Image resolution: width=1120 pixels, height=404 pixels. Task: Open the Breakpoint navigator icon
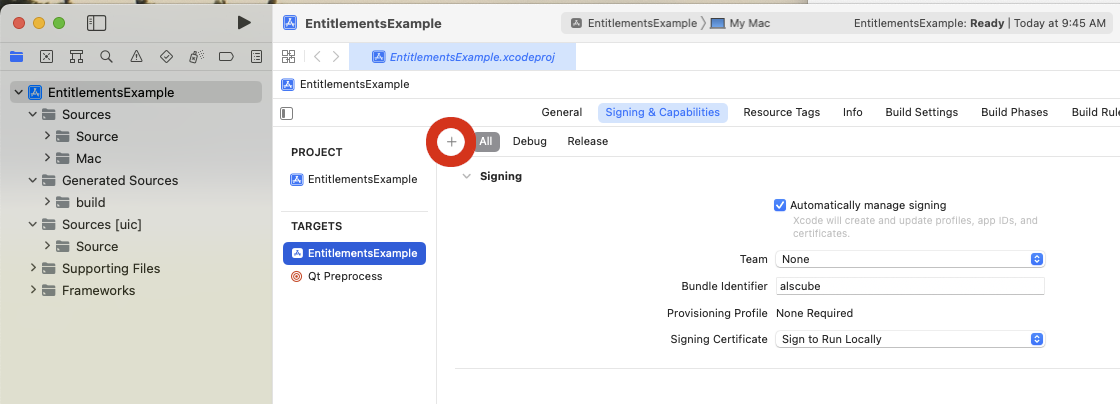tap(226, 56)
